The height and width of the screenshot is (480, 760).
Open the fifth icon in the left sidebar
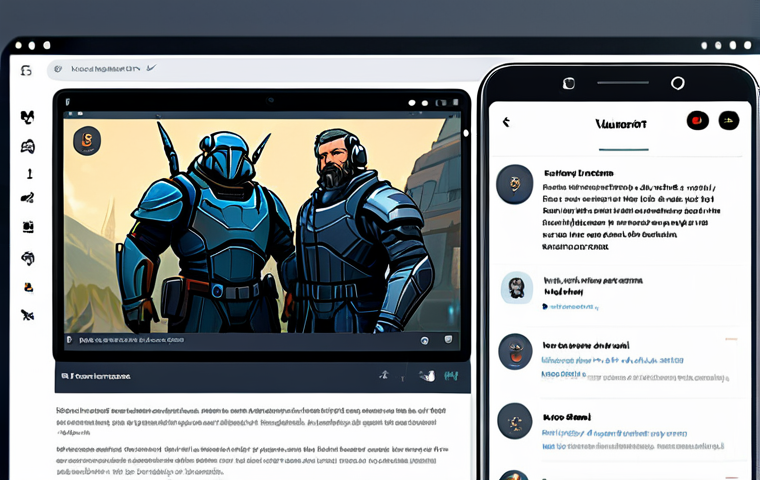[x=27, y=227]
